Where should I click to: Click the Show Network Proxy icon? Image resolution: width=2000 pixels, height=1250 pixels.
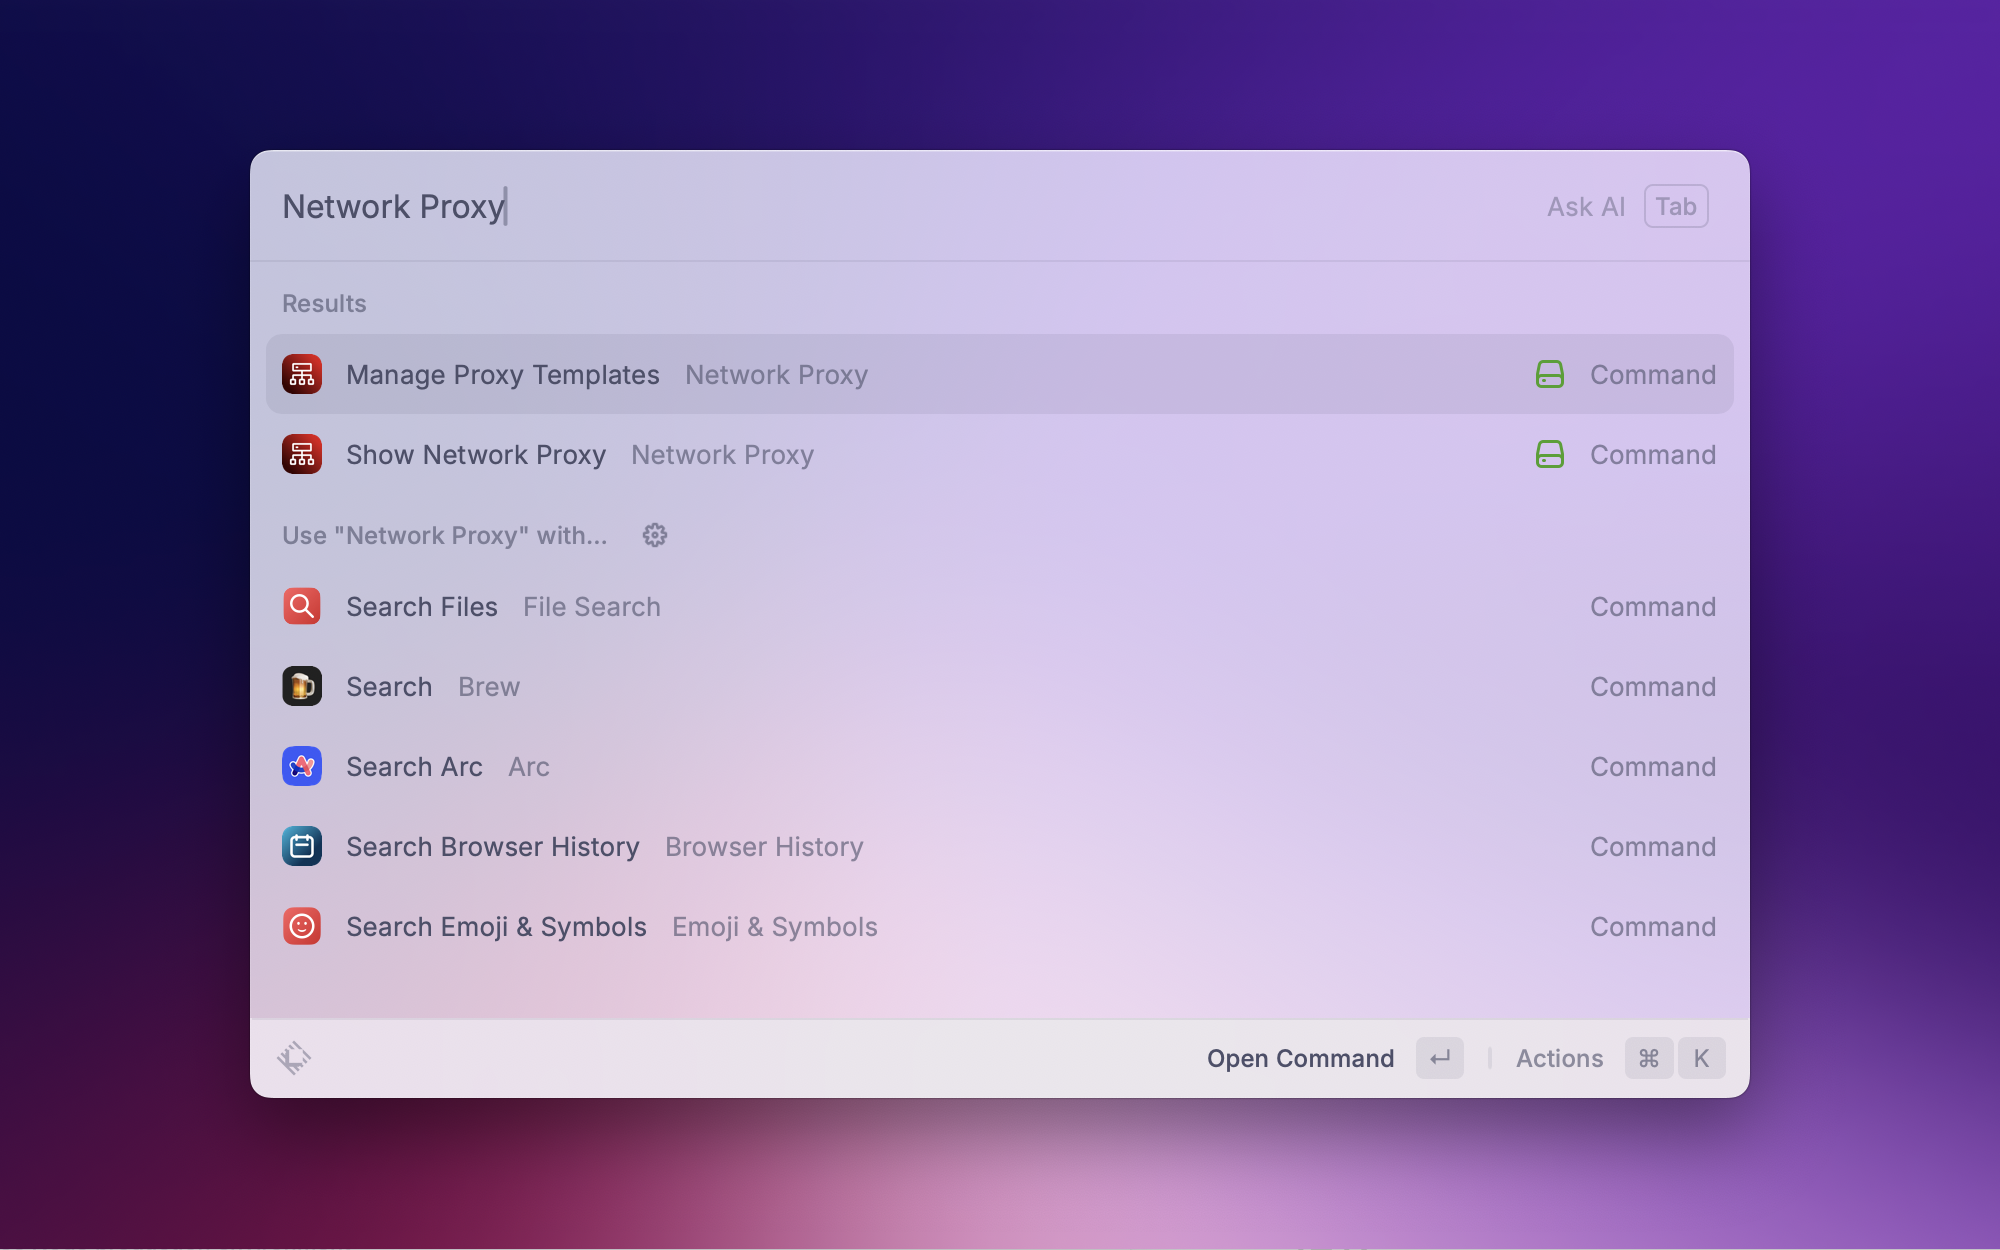point(301,455)
